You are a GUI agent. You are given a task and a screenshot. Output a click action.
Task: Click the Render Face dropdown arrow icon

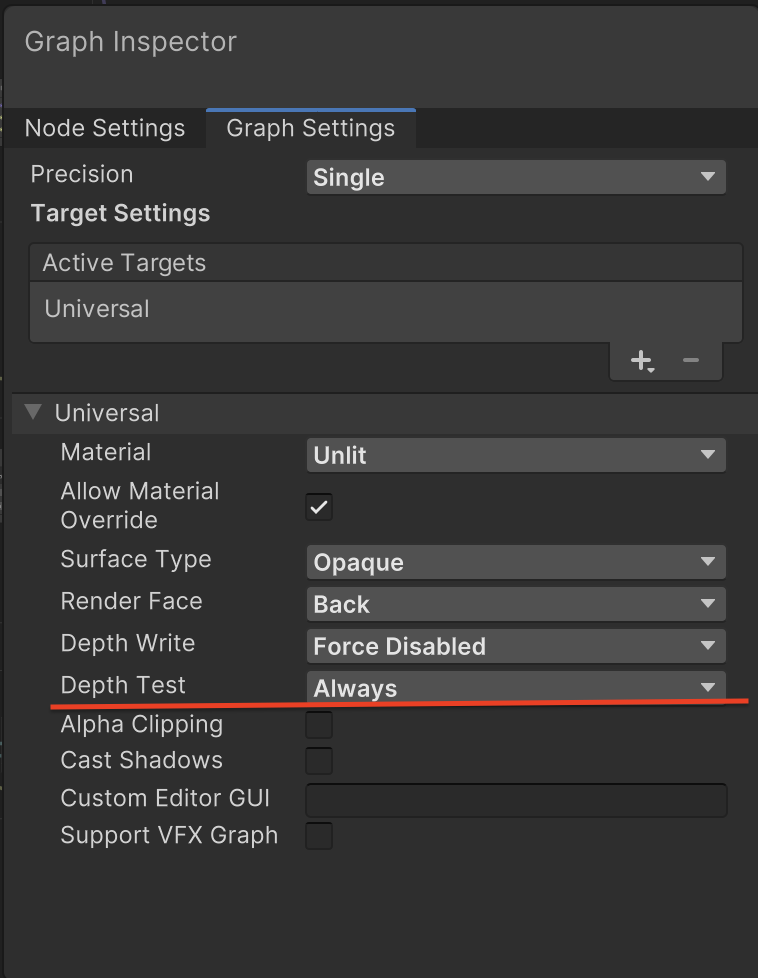click(712, 604)
